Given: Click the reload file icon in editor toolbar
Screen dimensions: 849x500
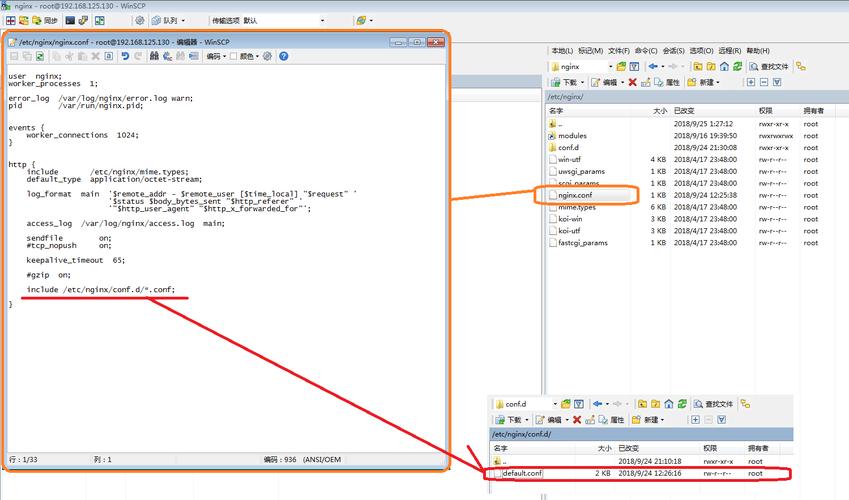Looking at the screenshot, I should point(40,56).
